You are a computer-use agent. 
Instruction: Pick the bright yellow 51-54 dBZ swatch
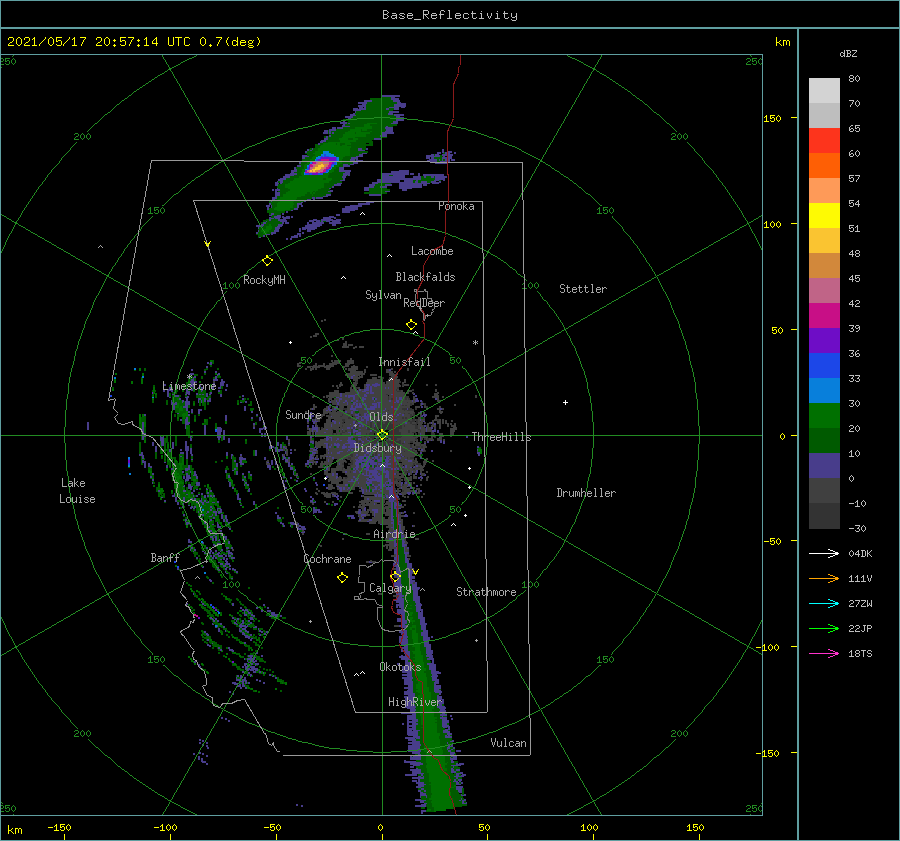[x=824, y=216]
